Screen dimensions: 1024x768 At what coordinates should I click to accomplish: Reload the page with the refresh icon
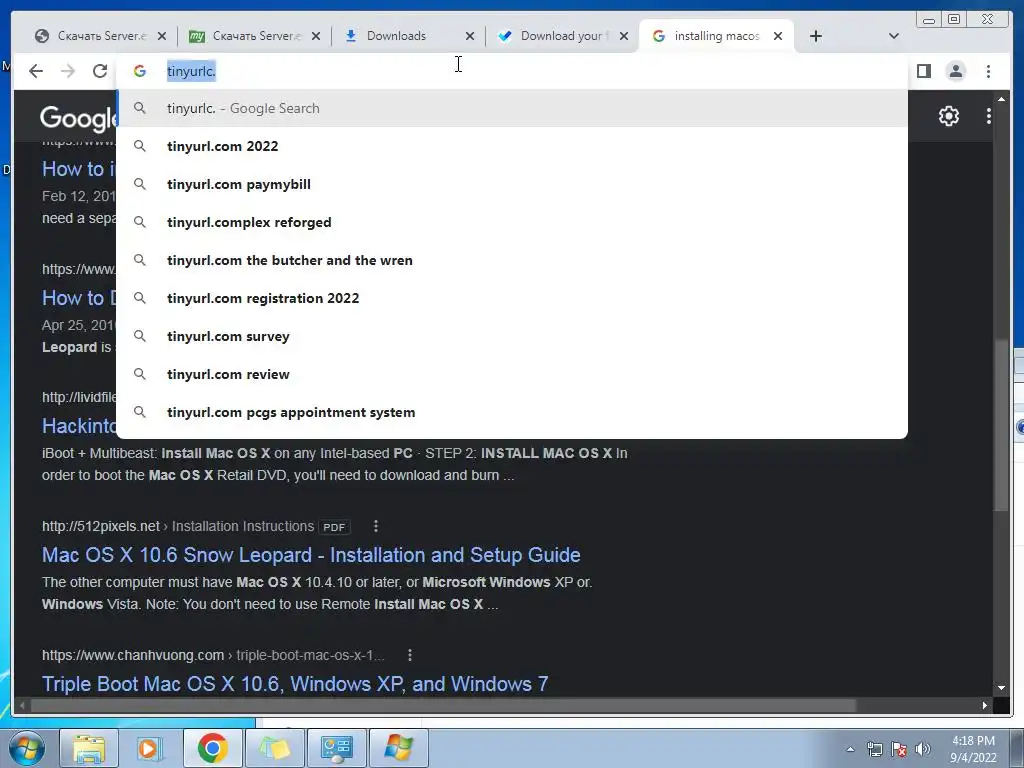tap(100, 71)
